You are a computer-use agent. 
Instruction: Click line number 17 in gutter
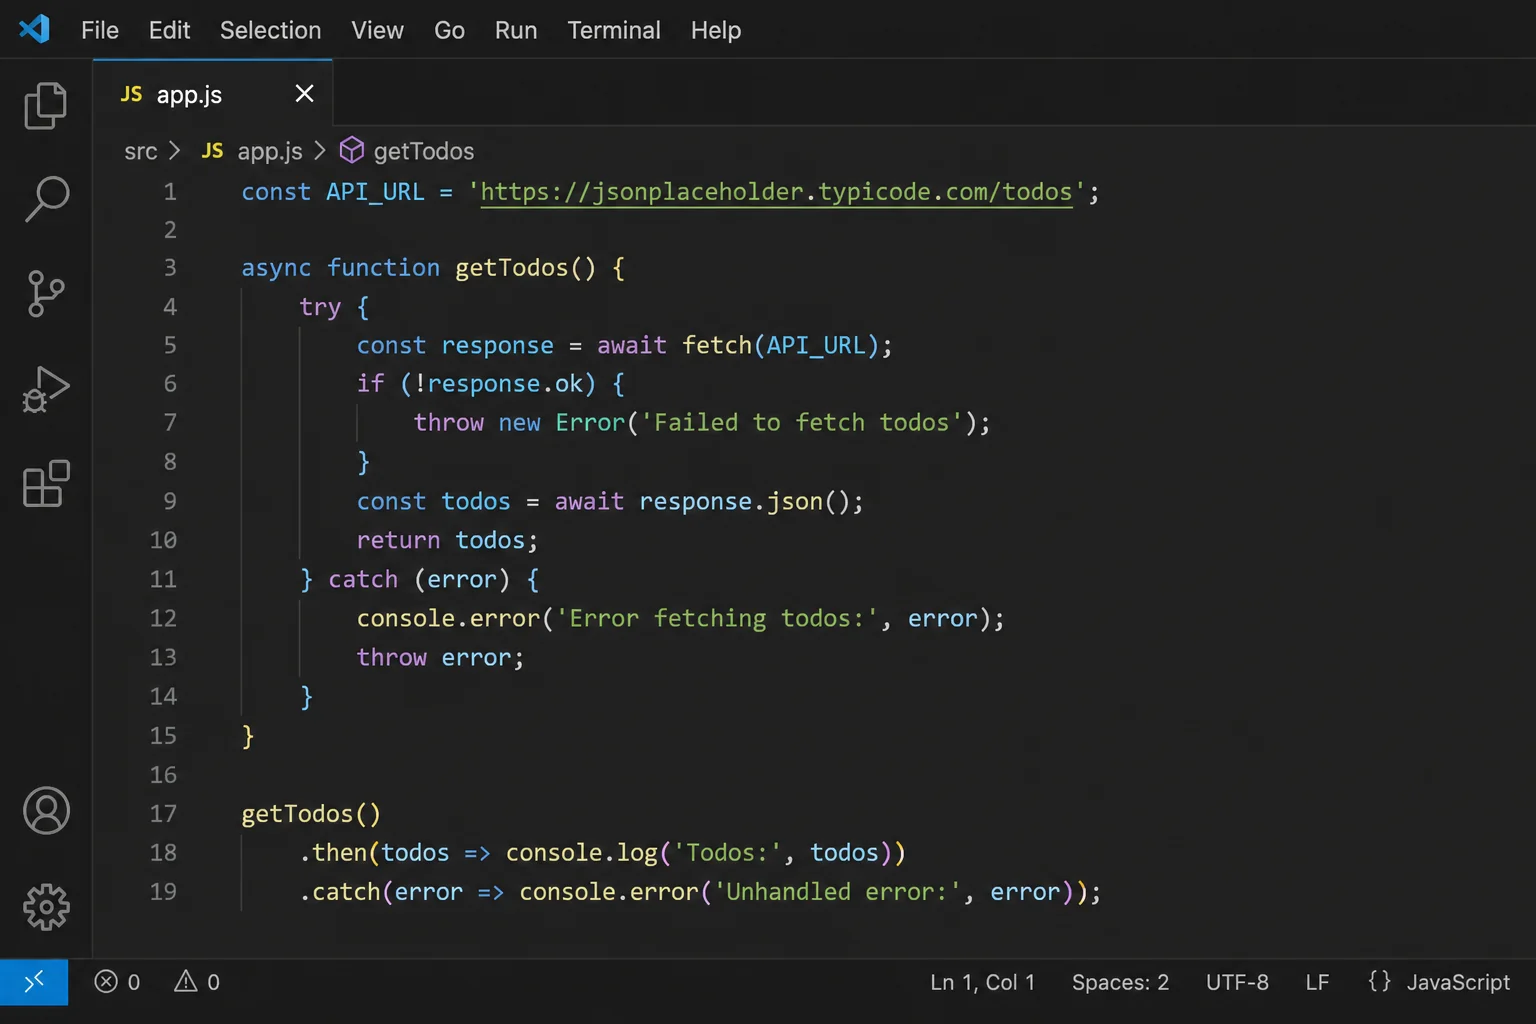(163, 813)
